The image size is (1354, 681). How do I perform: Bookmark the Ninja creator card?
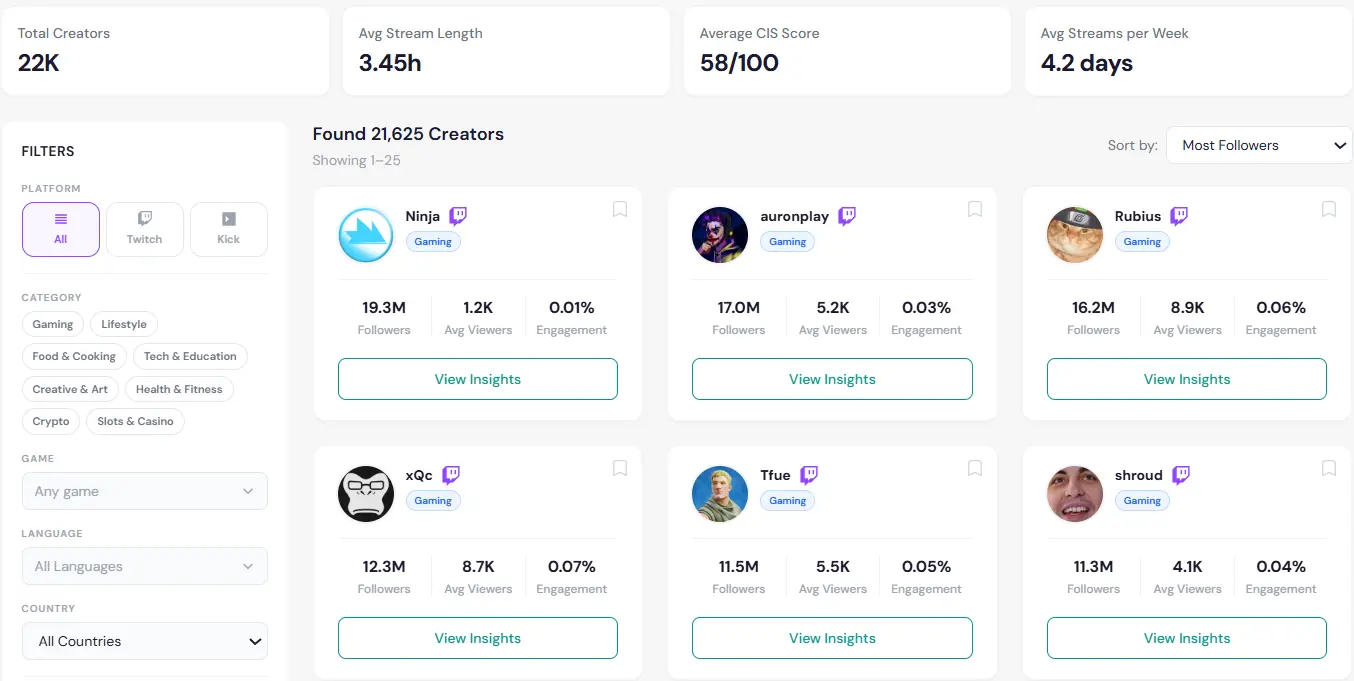coord(619,209)
